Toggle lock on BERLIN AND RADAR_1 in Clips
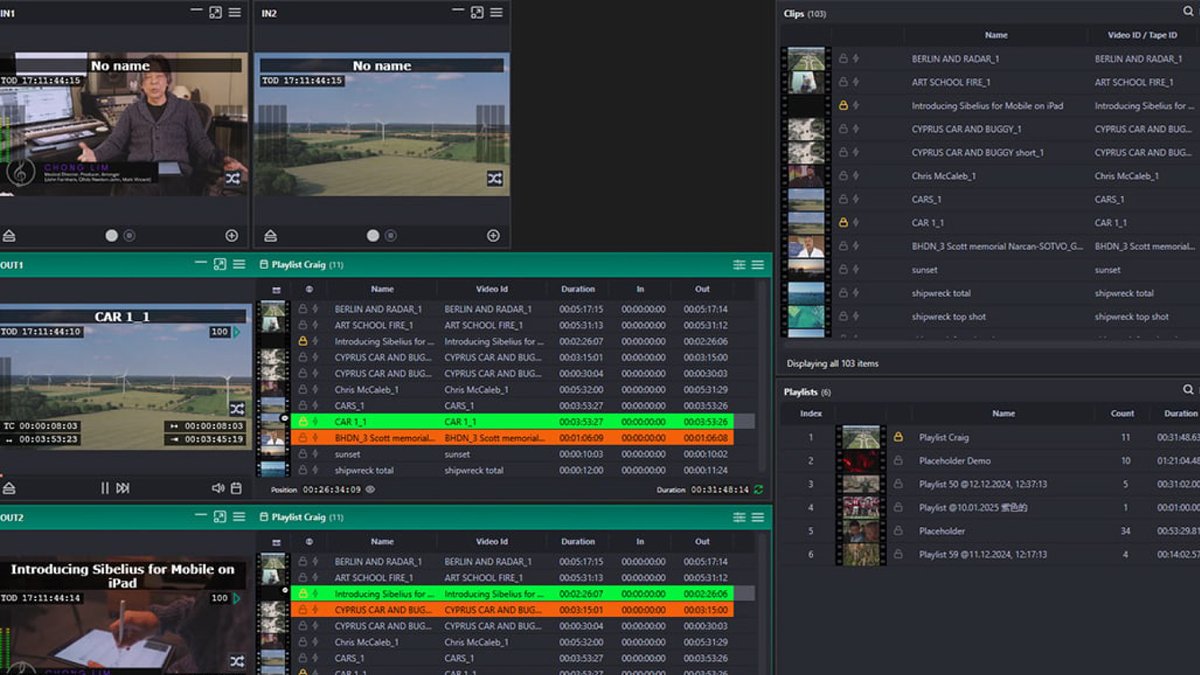 point(843,59)
